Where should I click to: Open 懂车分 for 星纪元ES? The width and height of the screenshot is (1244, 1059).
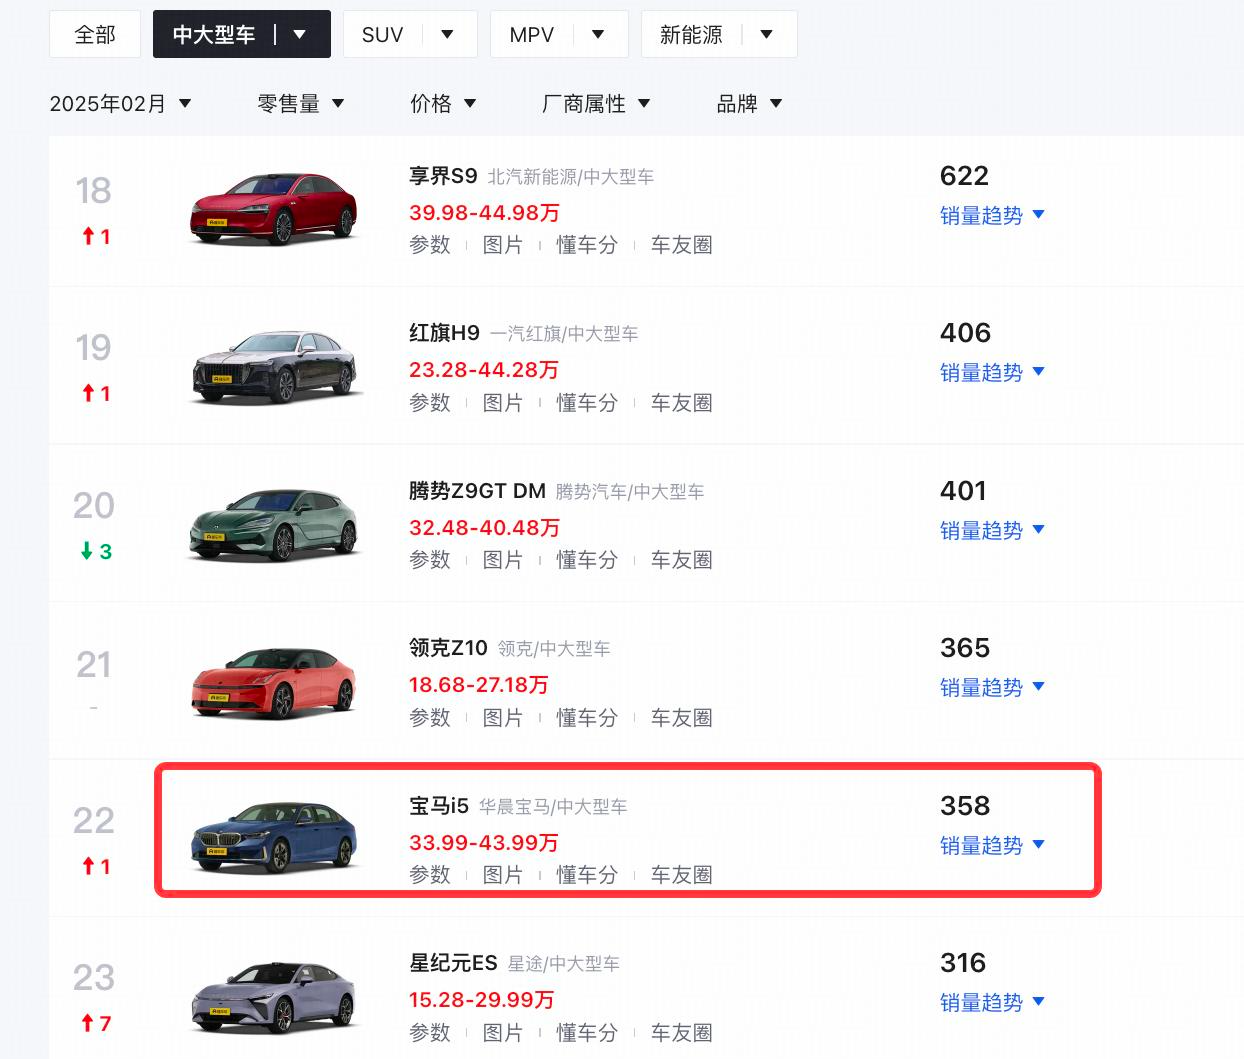[x=587, y=1033]
